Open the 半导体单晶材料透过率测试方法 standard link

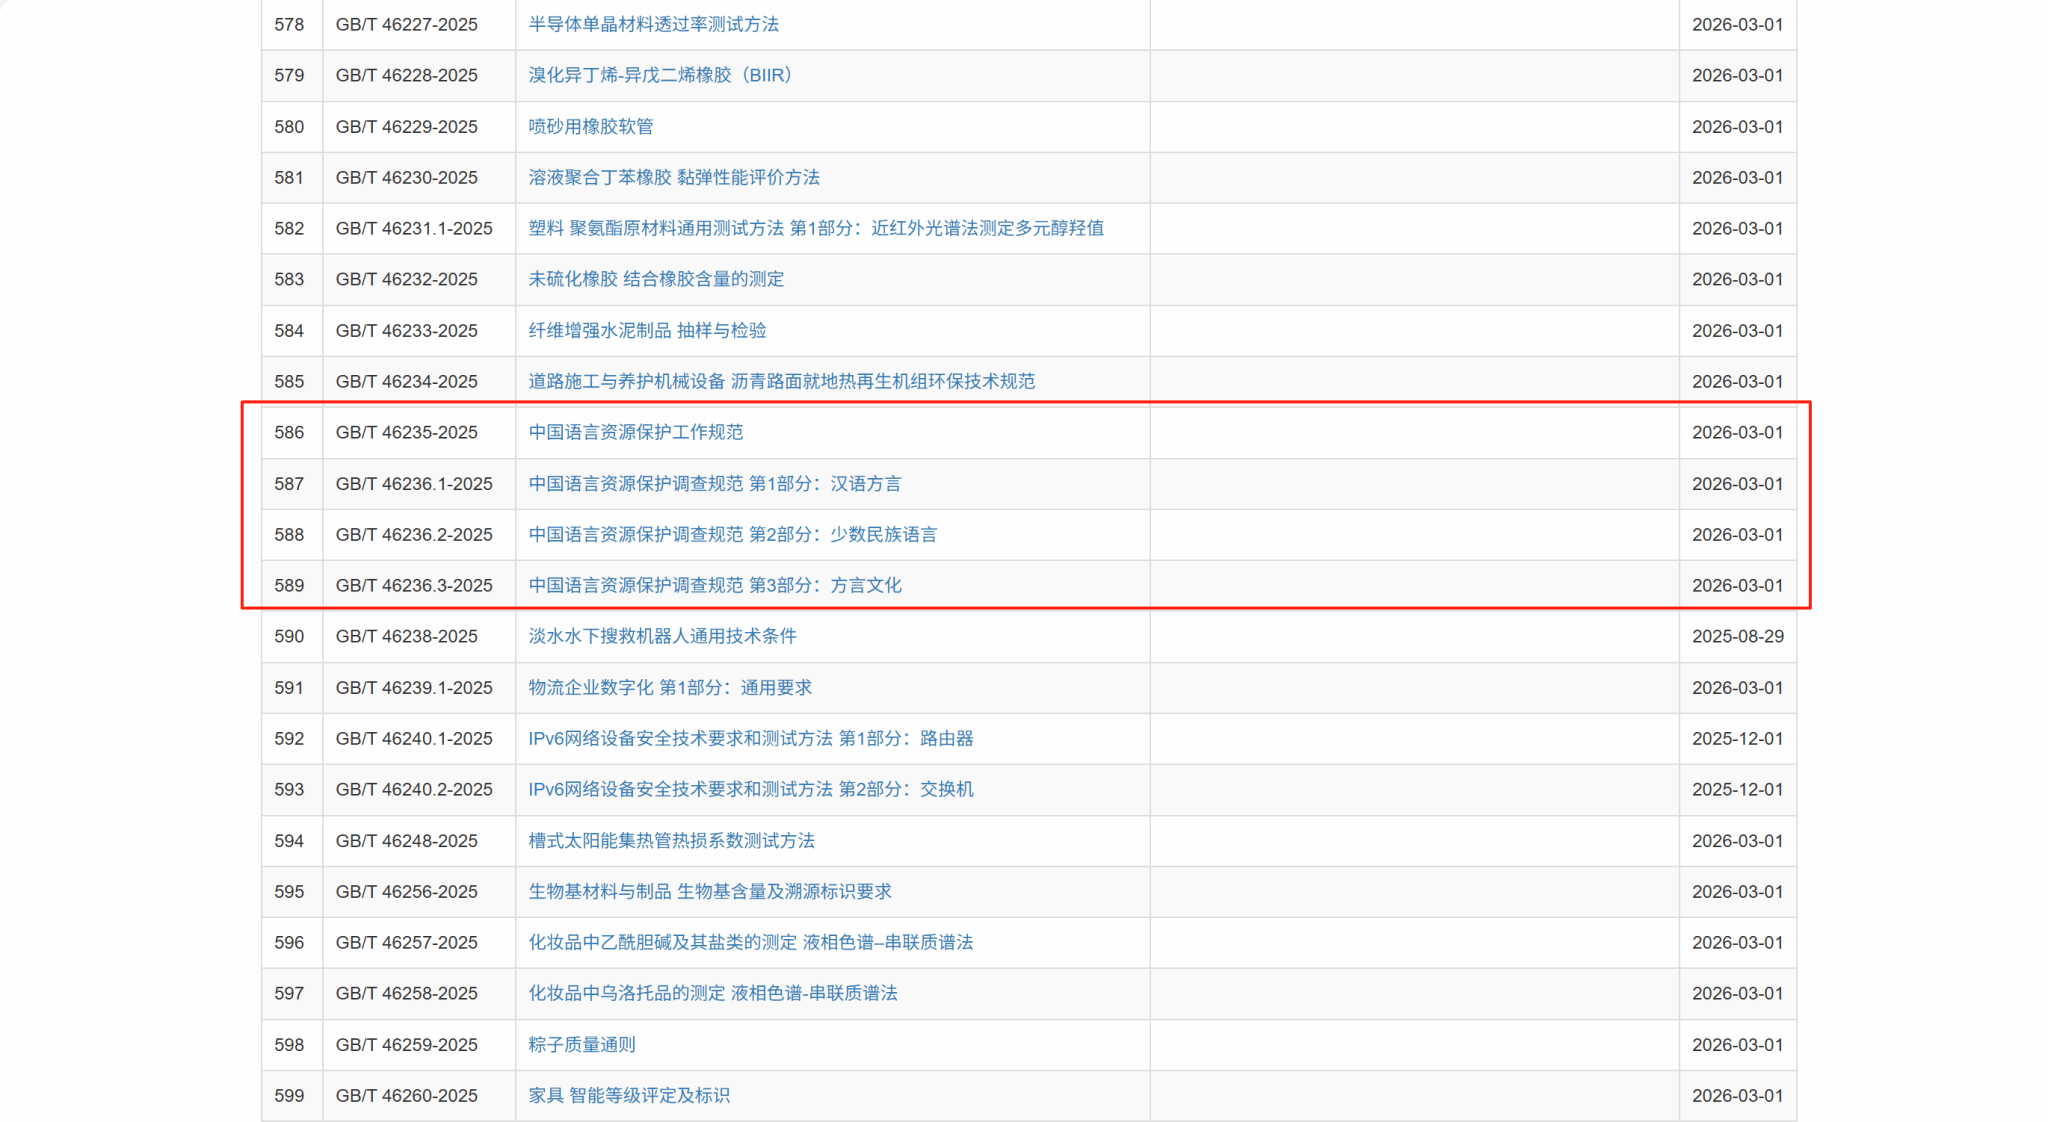pos(653,24)
